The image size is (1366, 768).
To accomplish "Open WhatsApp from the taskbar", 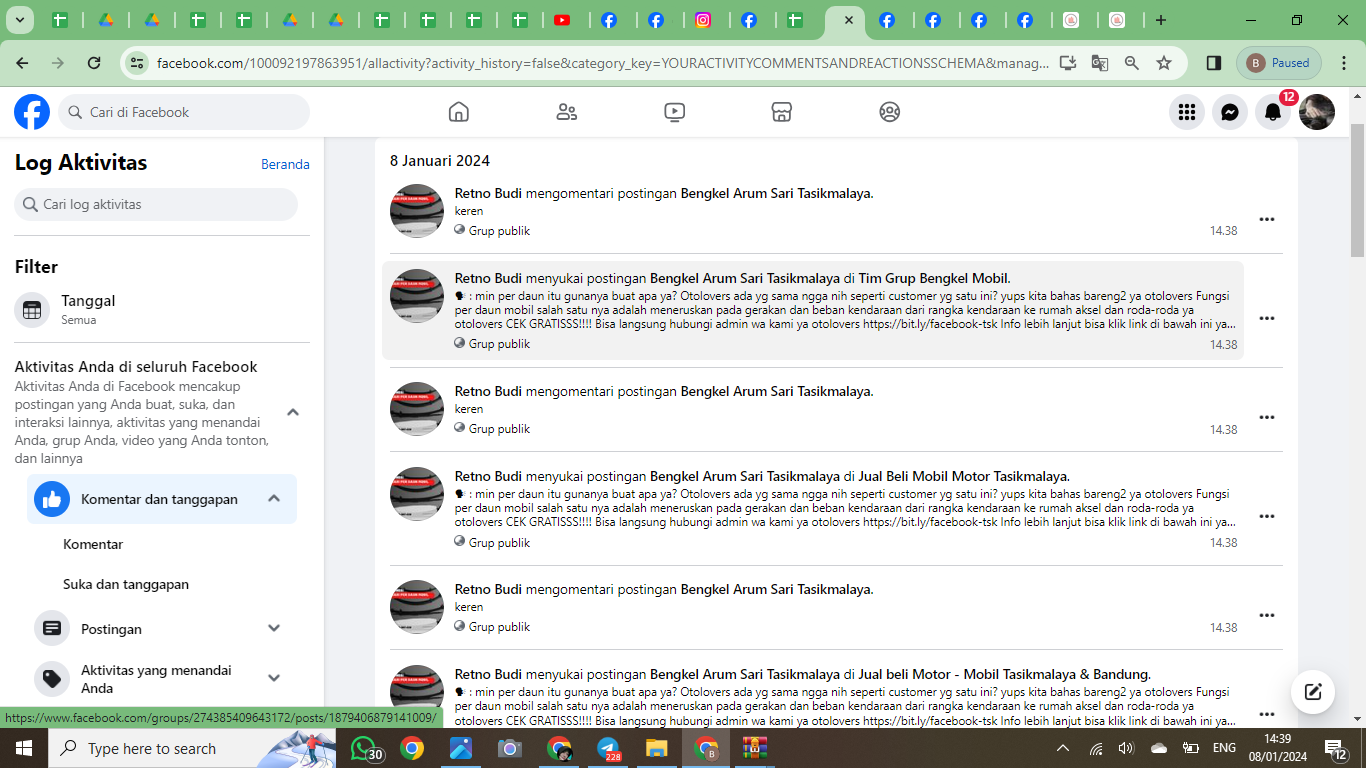I will tap(366, 748).
